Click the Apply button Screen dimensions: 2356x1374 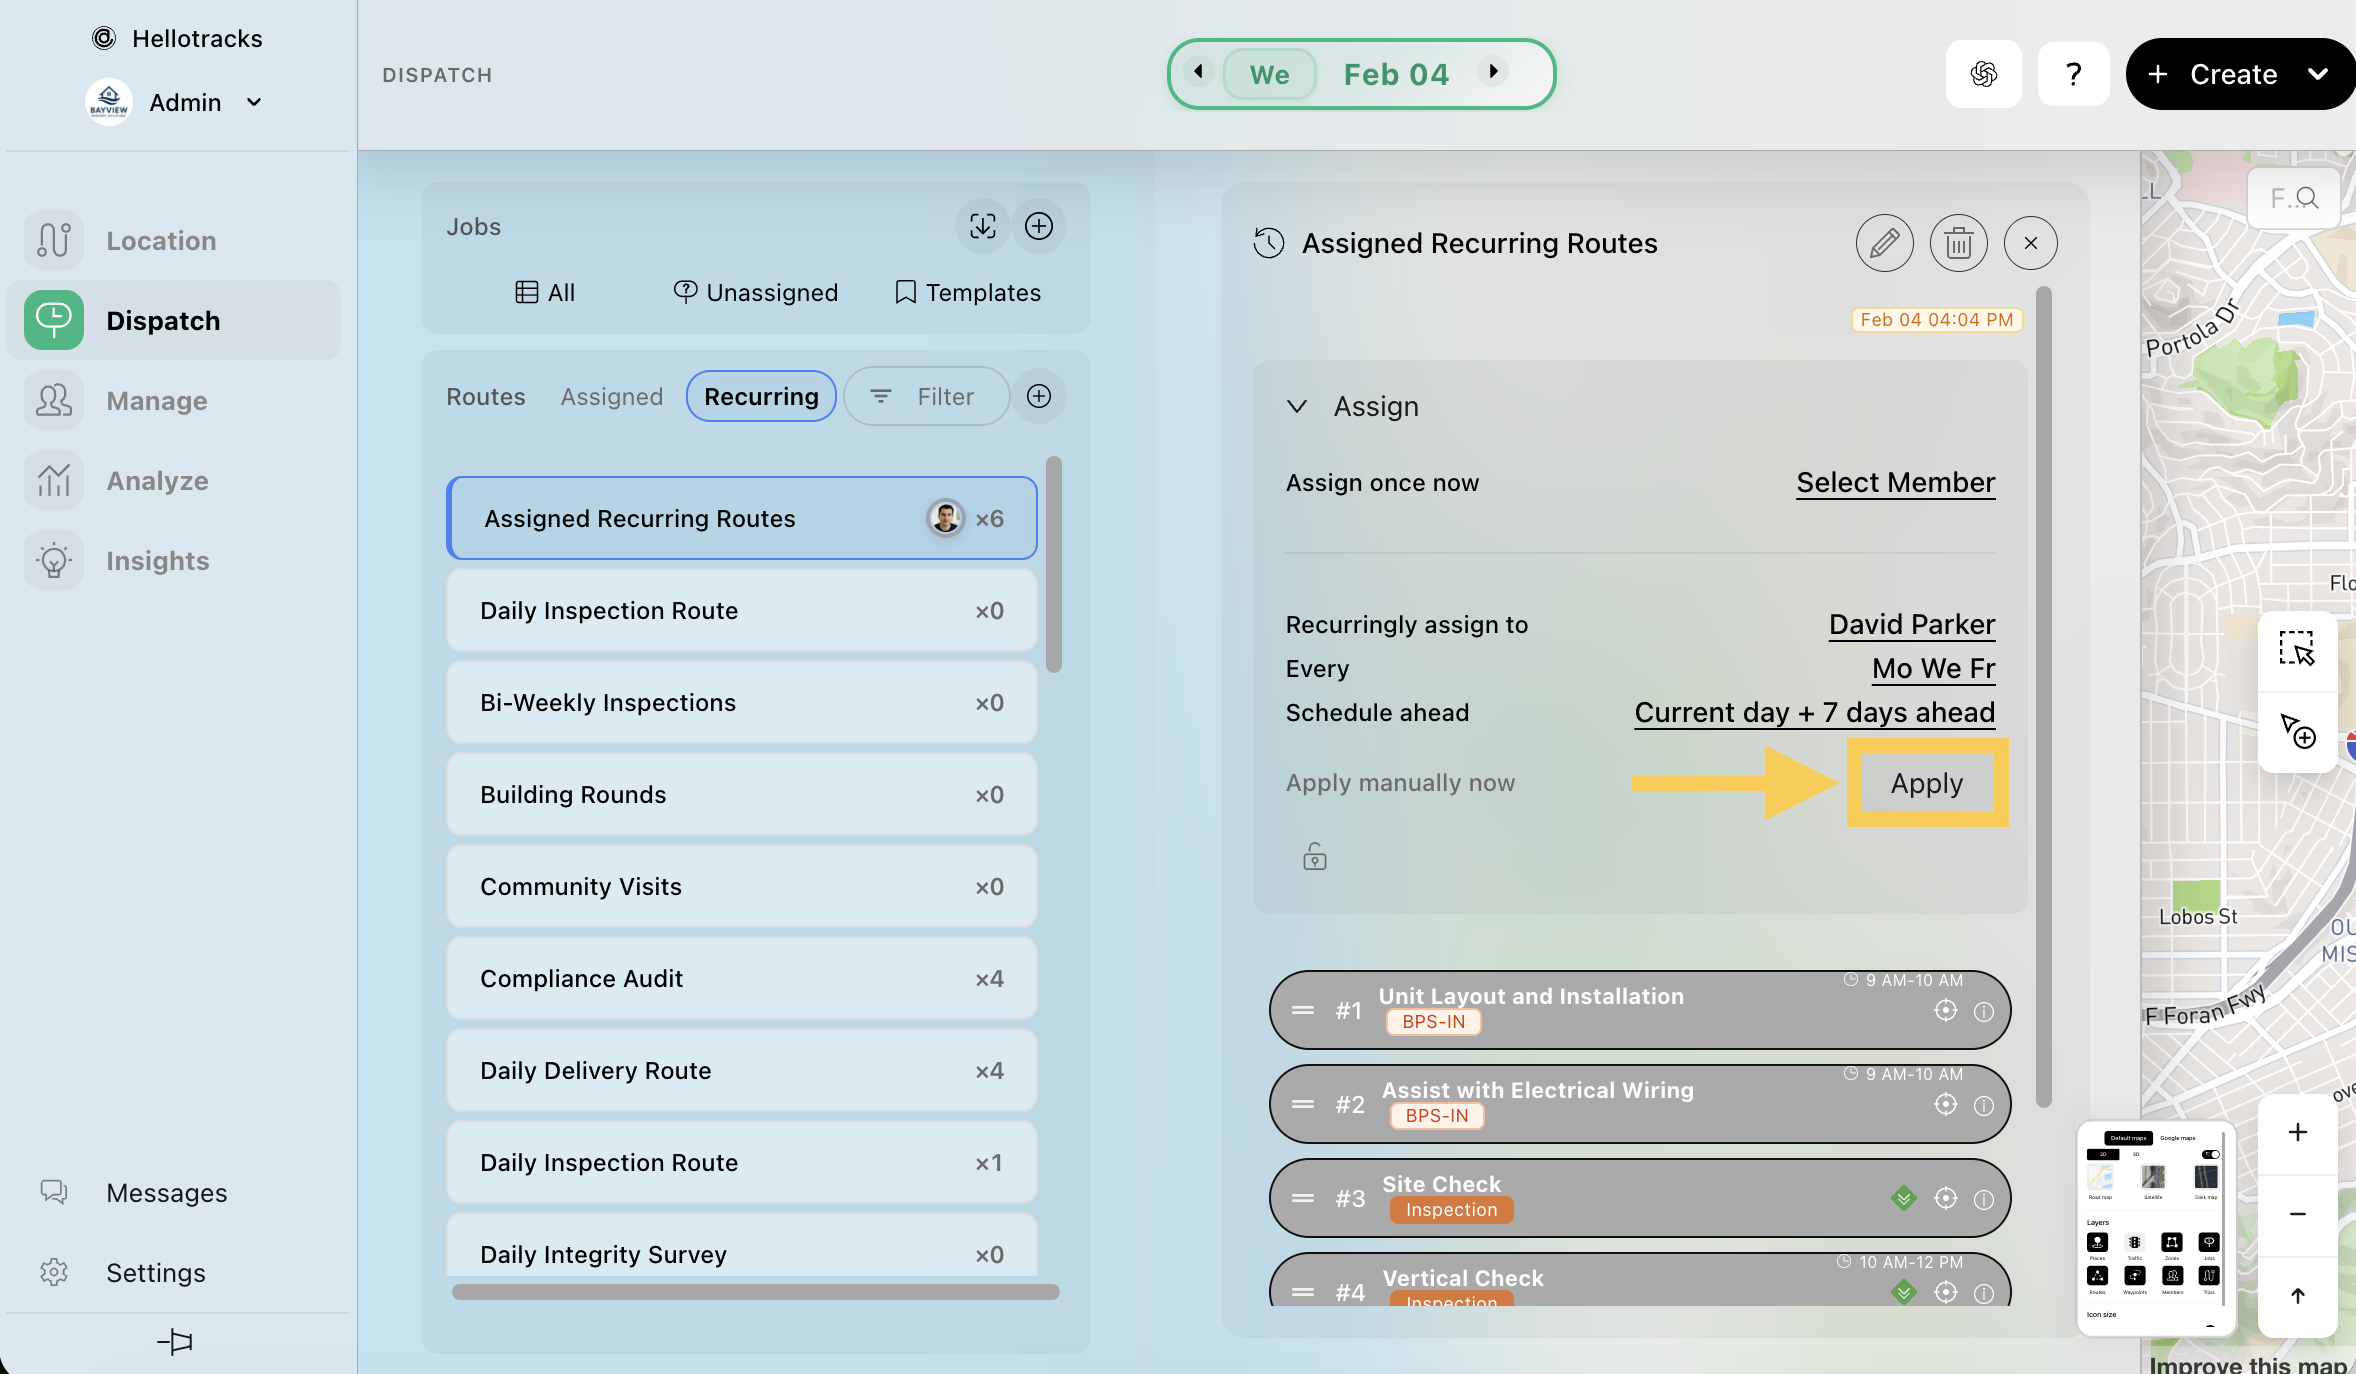pos(1926,783)
